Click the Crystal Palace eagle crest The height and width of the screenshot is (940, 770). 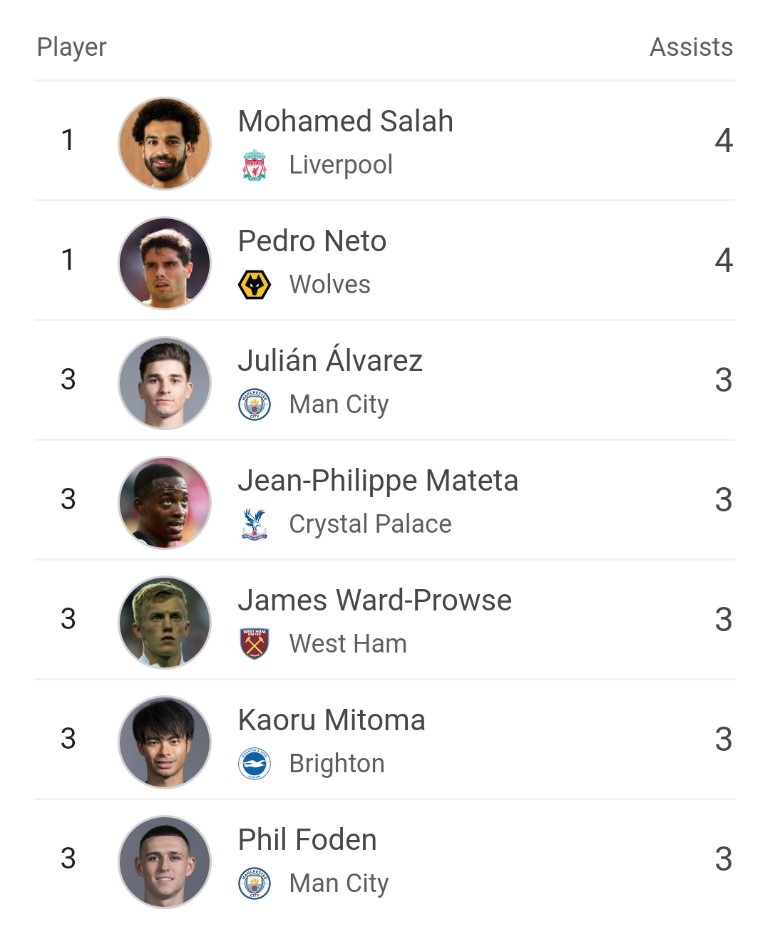(254, 524)
